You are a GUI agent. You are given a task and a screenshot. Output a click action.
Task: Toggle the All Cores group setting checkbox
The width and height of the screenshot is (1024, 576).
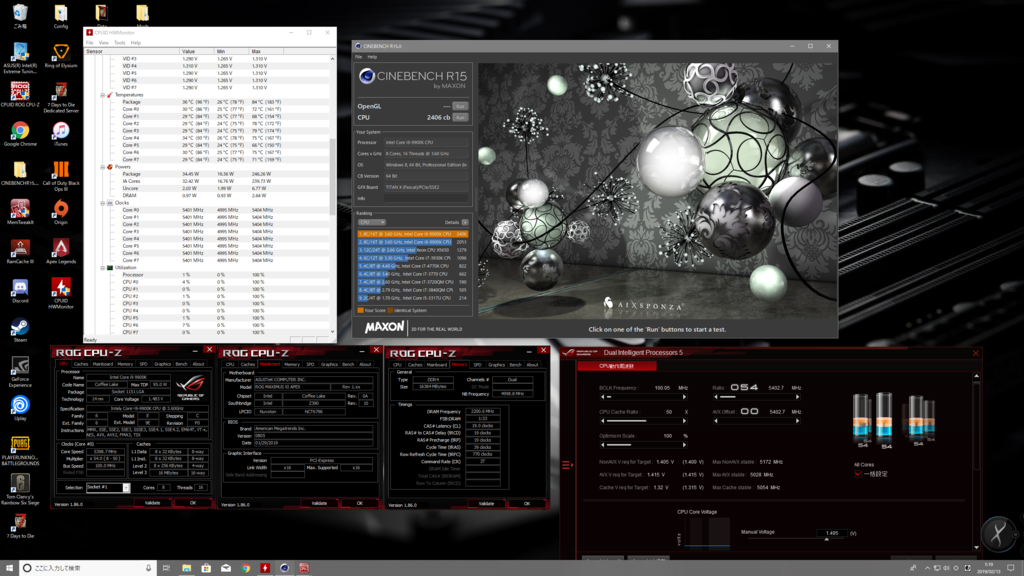[858, 474]
